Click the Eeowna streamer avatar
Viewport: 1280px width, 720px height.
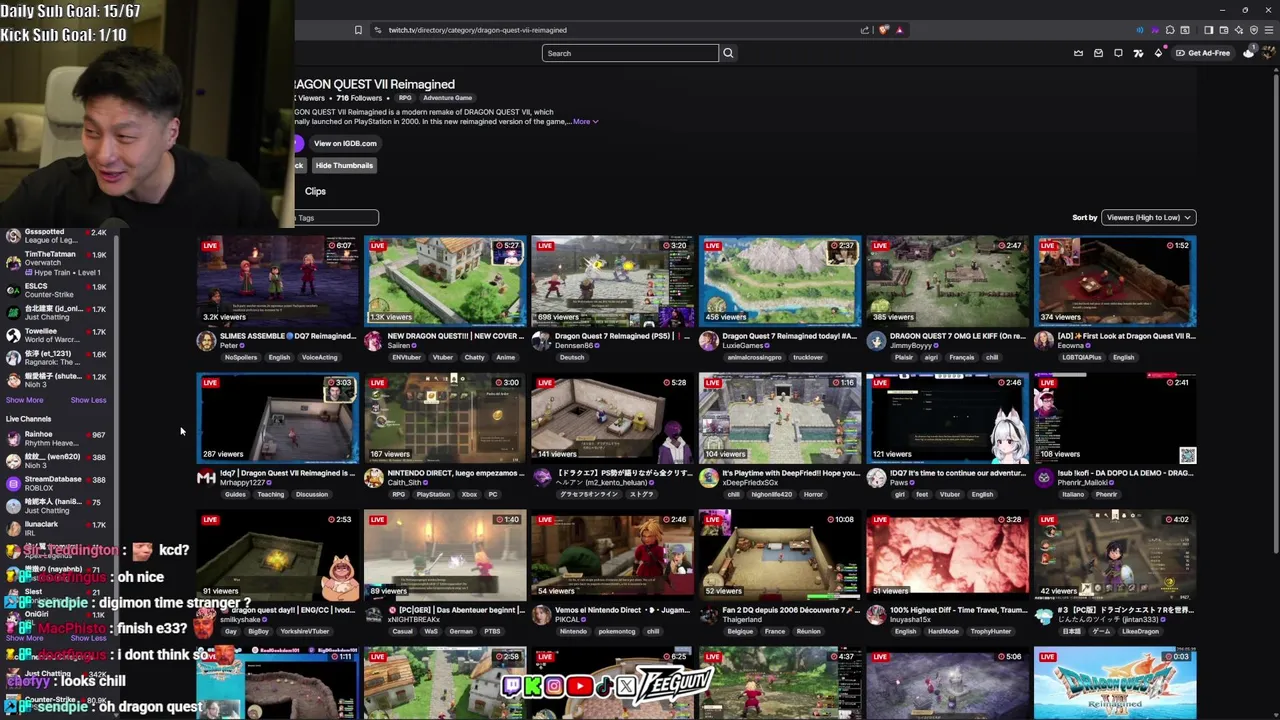click(x=1043, y=341)
